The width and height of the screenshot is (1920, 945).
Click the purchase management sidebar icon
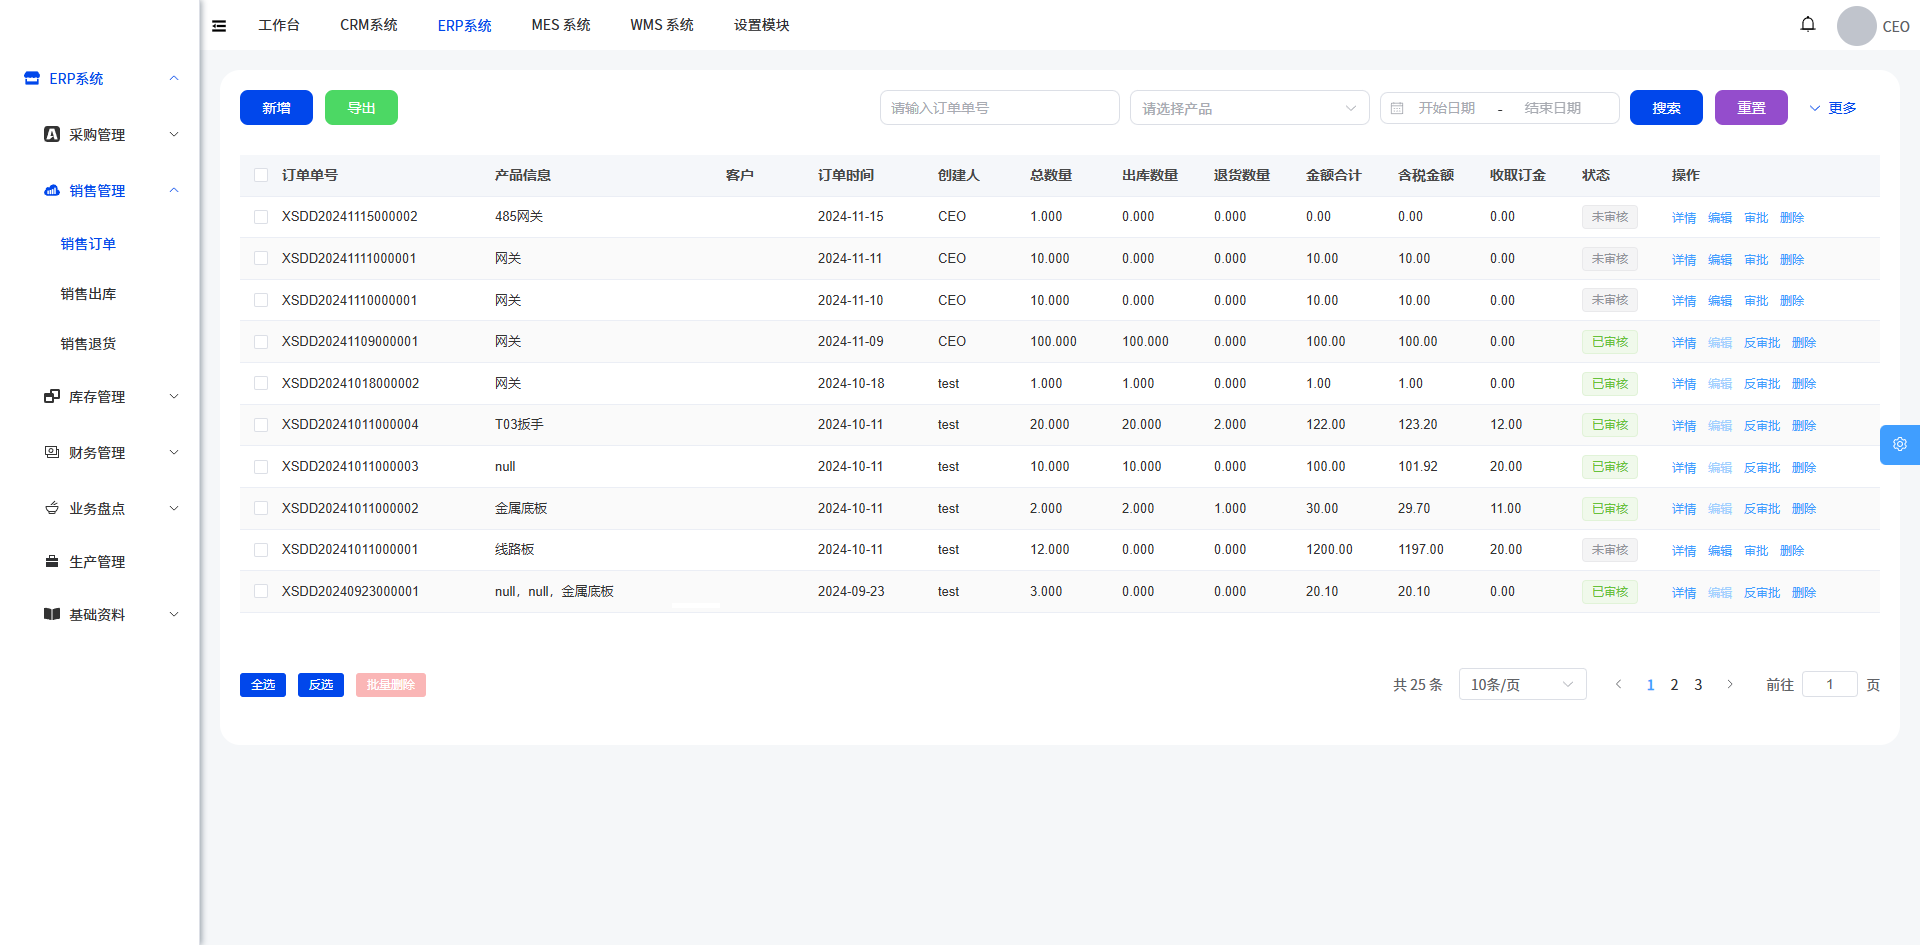click(52, 134)
